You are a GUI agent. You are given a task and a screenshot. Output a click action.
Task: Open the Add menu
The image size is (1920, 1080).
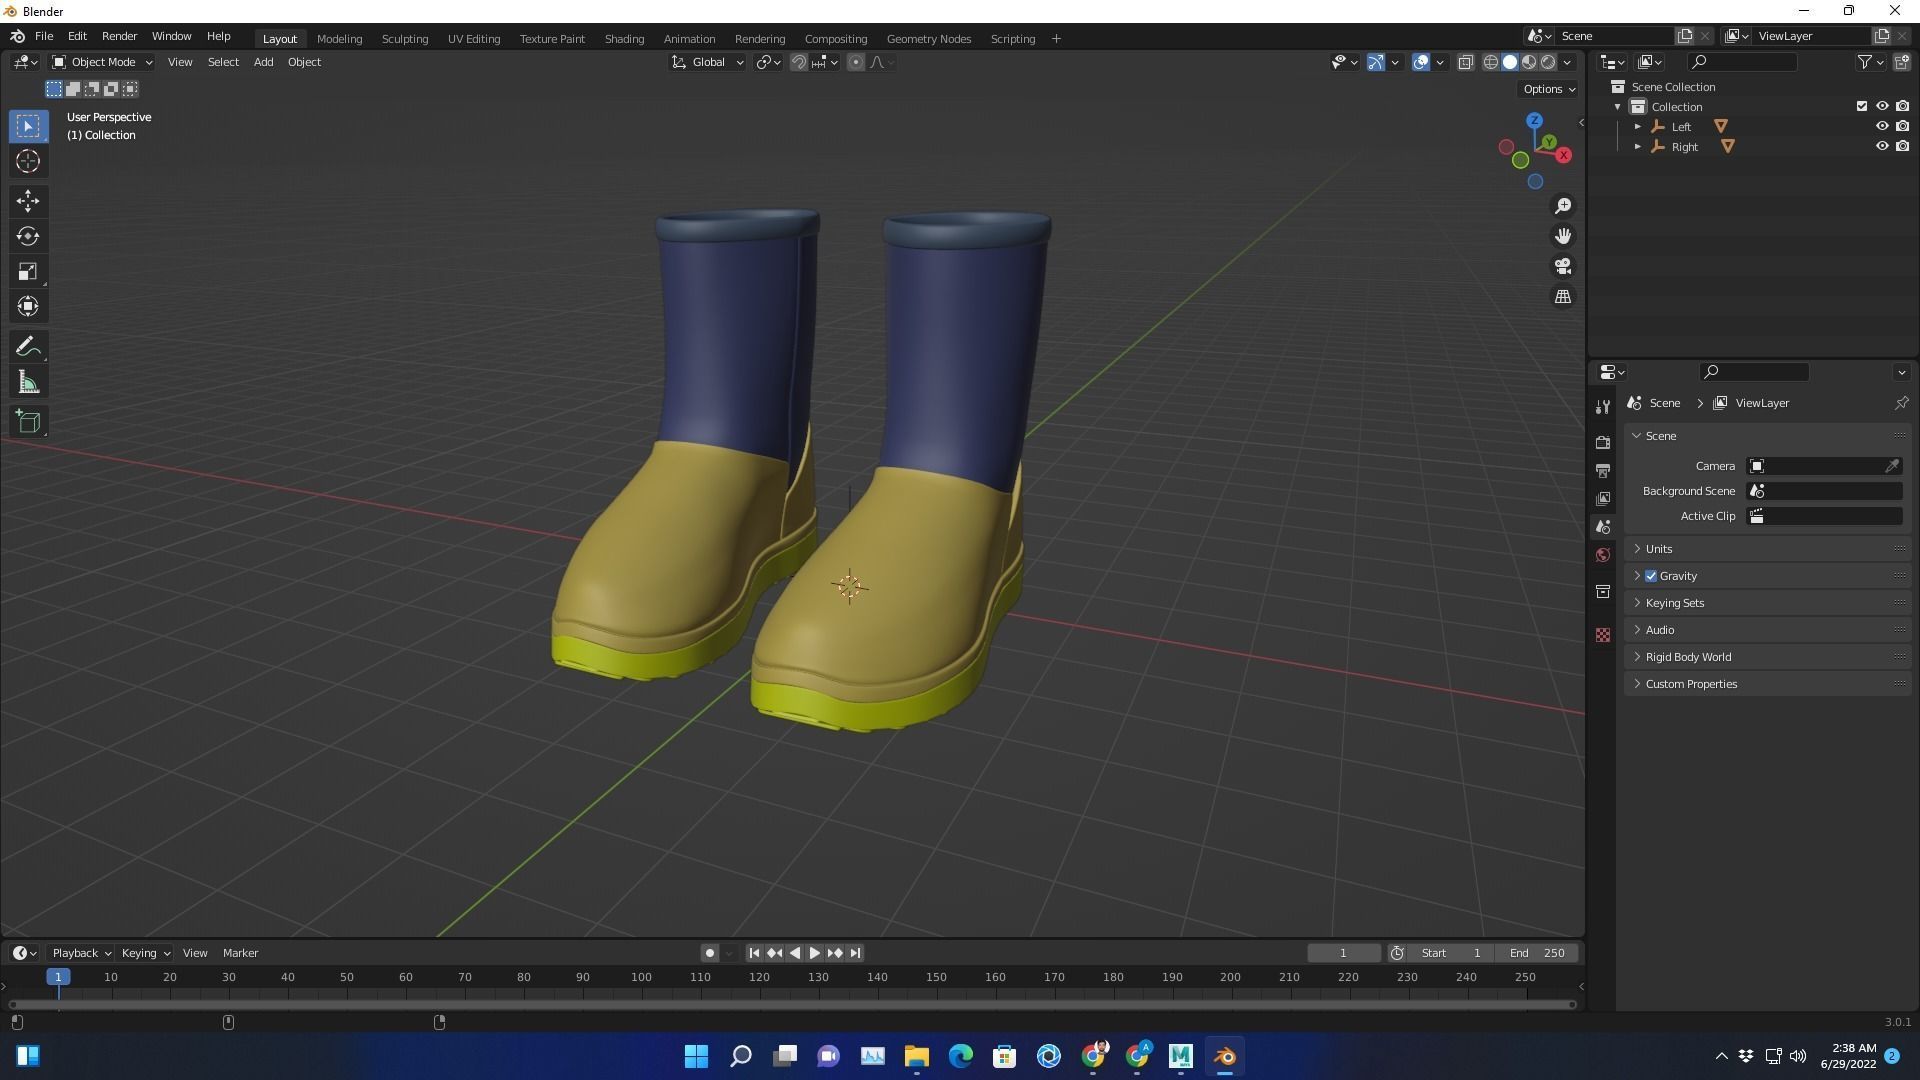tap(263, 62)
